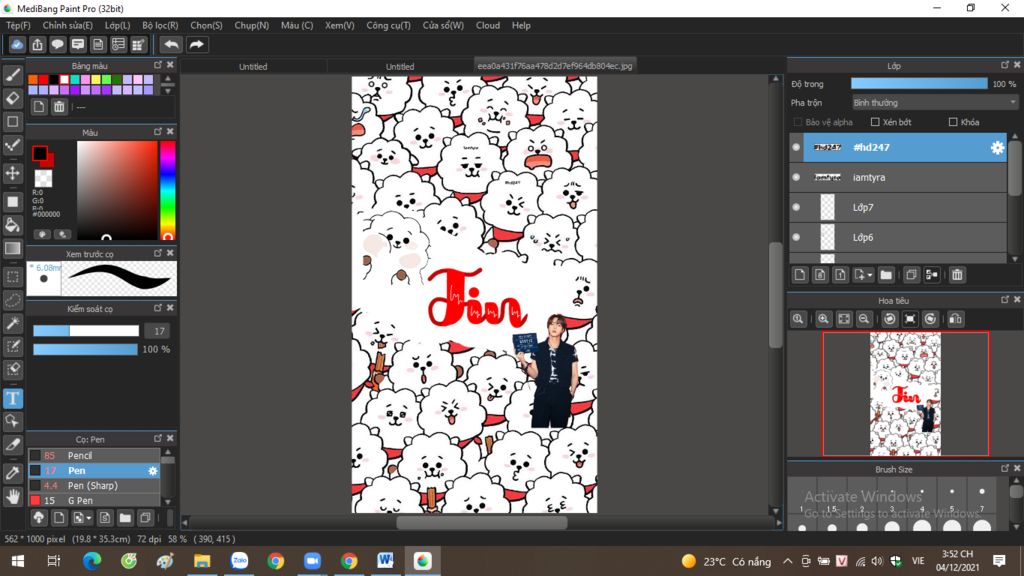
Task: Select the Lớp7 layer
Action: pyautogui.click(x=899, y=207)
